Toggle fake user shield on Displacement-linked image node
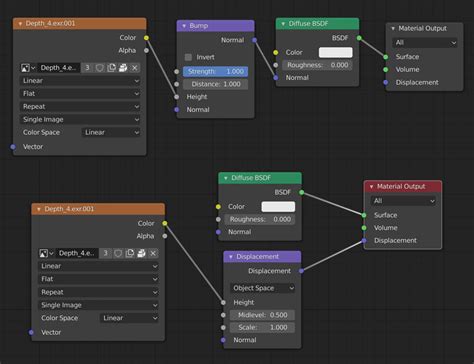474x364 pixels. click(118, 253)
